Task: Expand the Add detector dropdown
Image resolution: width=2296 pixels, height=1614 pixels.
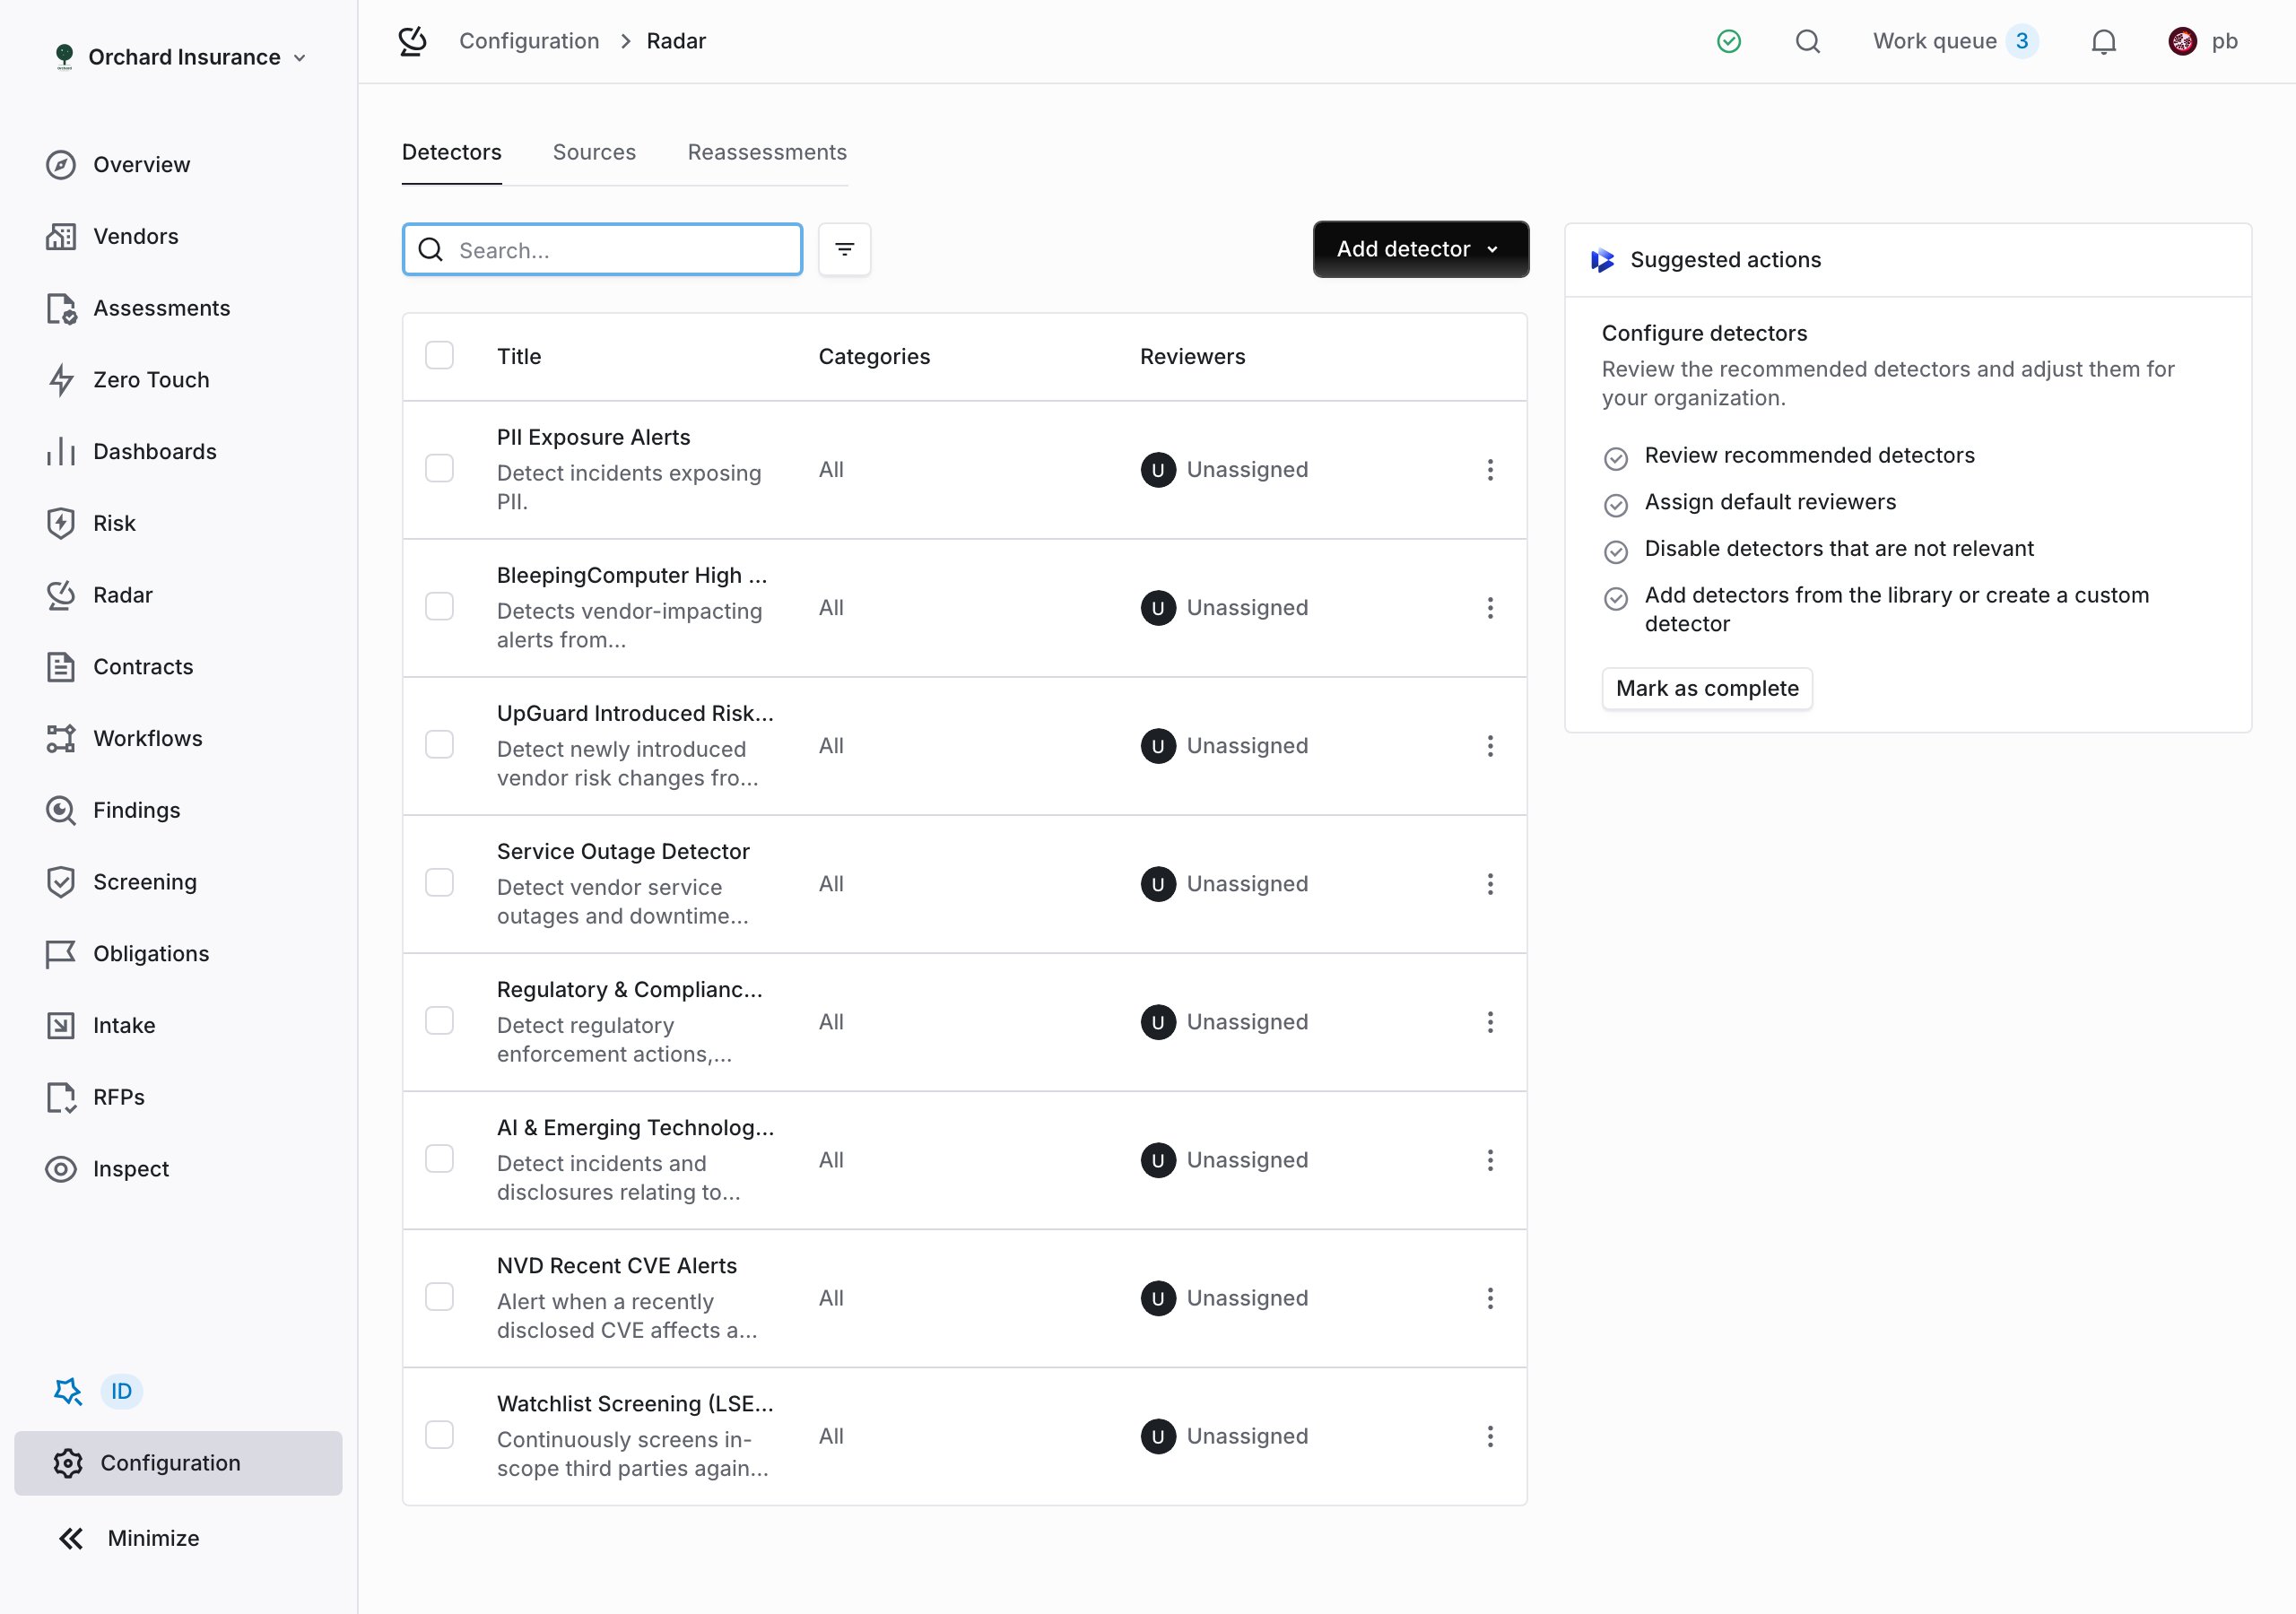Action: coord(1420,249)
